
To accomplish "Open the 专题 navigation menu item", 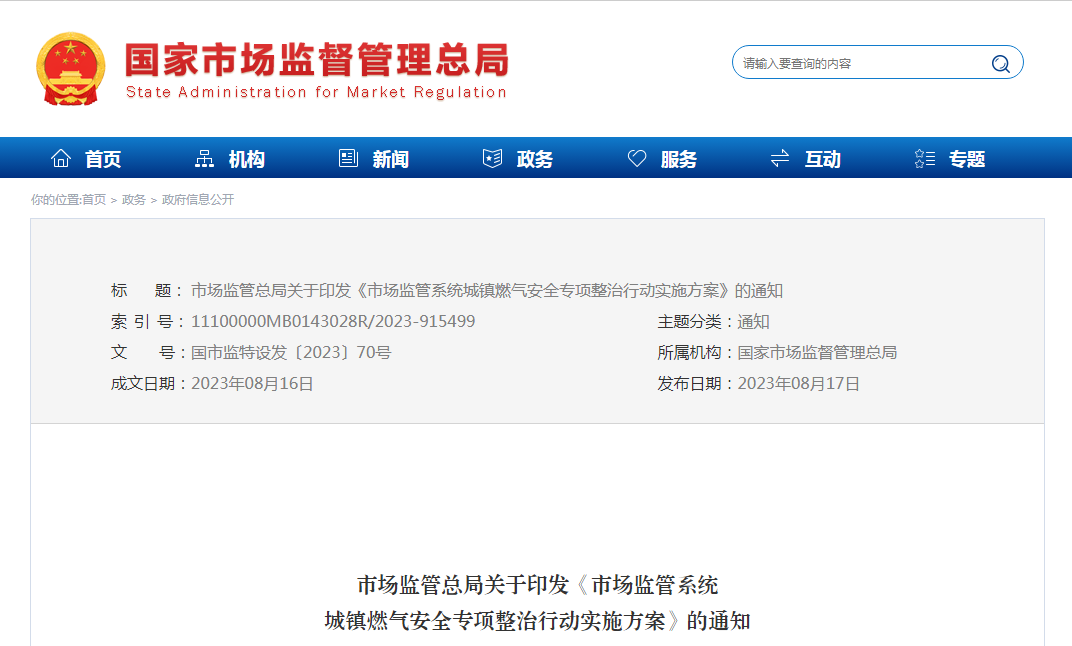I will (x=967, y=160).
